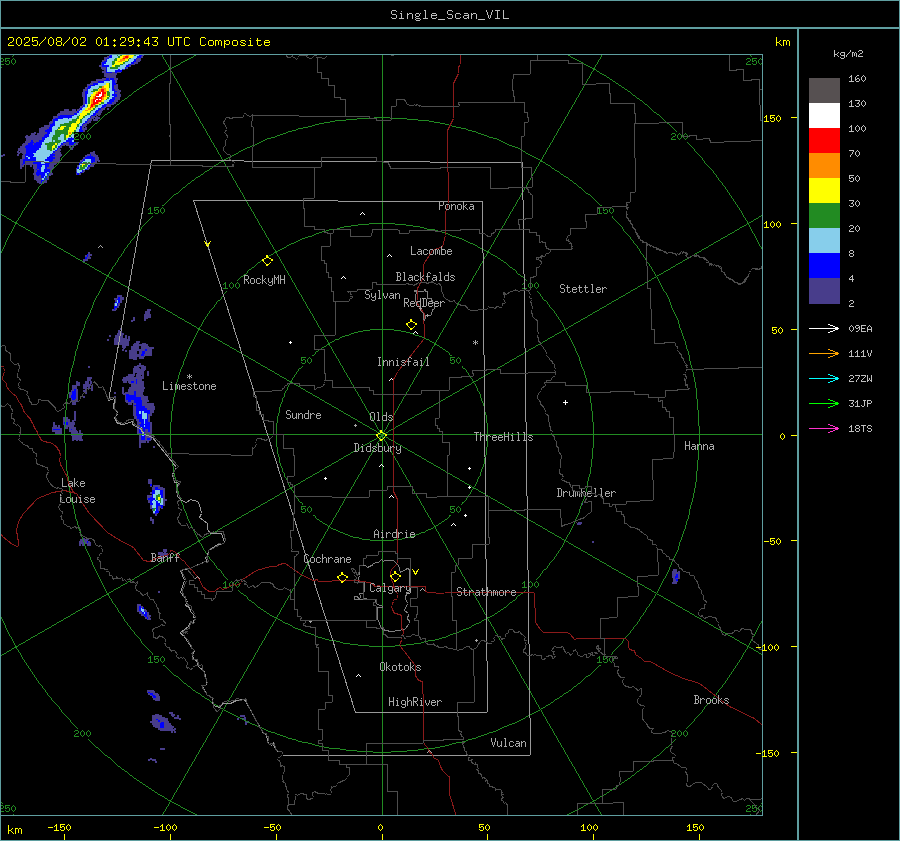The height and width of the screenshot is (841, 900).
Task: Click the Cochrane town label
Action: (x=327, y=559)
